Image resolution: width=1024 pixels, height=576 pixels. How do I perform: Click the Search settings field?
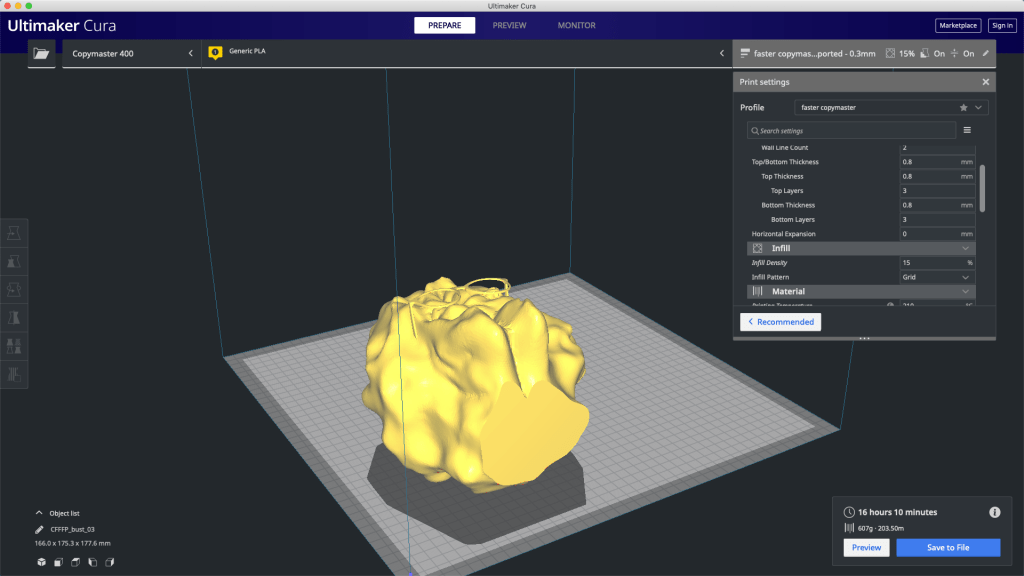click(851, 130)
